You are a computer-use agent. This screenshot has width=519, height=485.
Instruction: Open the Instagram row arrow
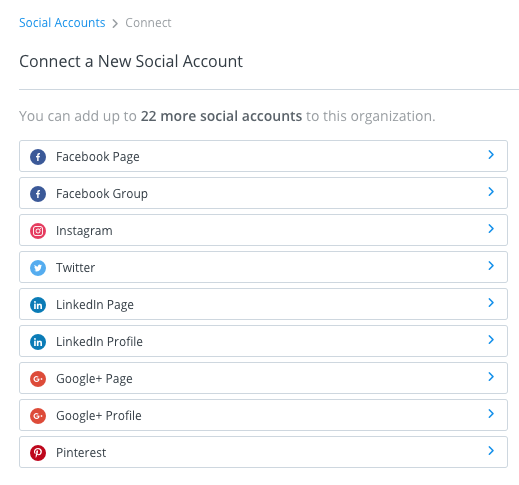point(491,229)
